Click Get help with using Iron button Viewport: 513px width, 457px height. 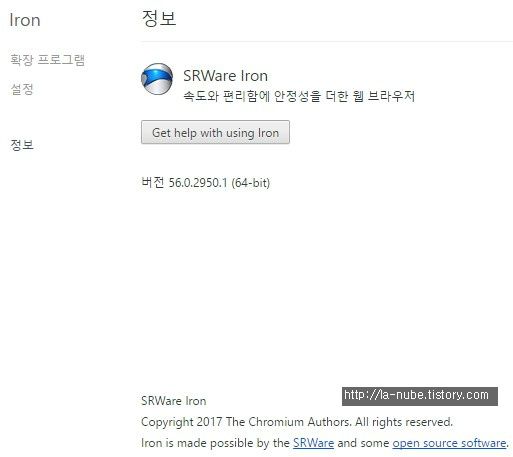(x=215, y=132)
